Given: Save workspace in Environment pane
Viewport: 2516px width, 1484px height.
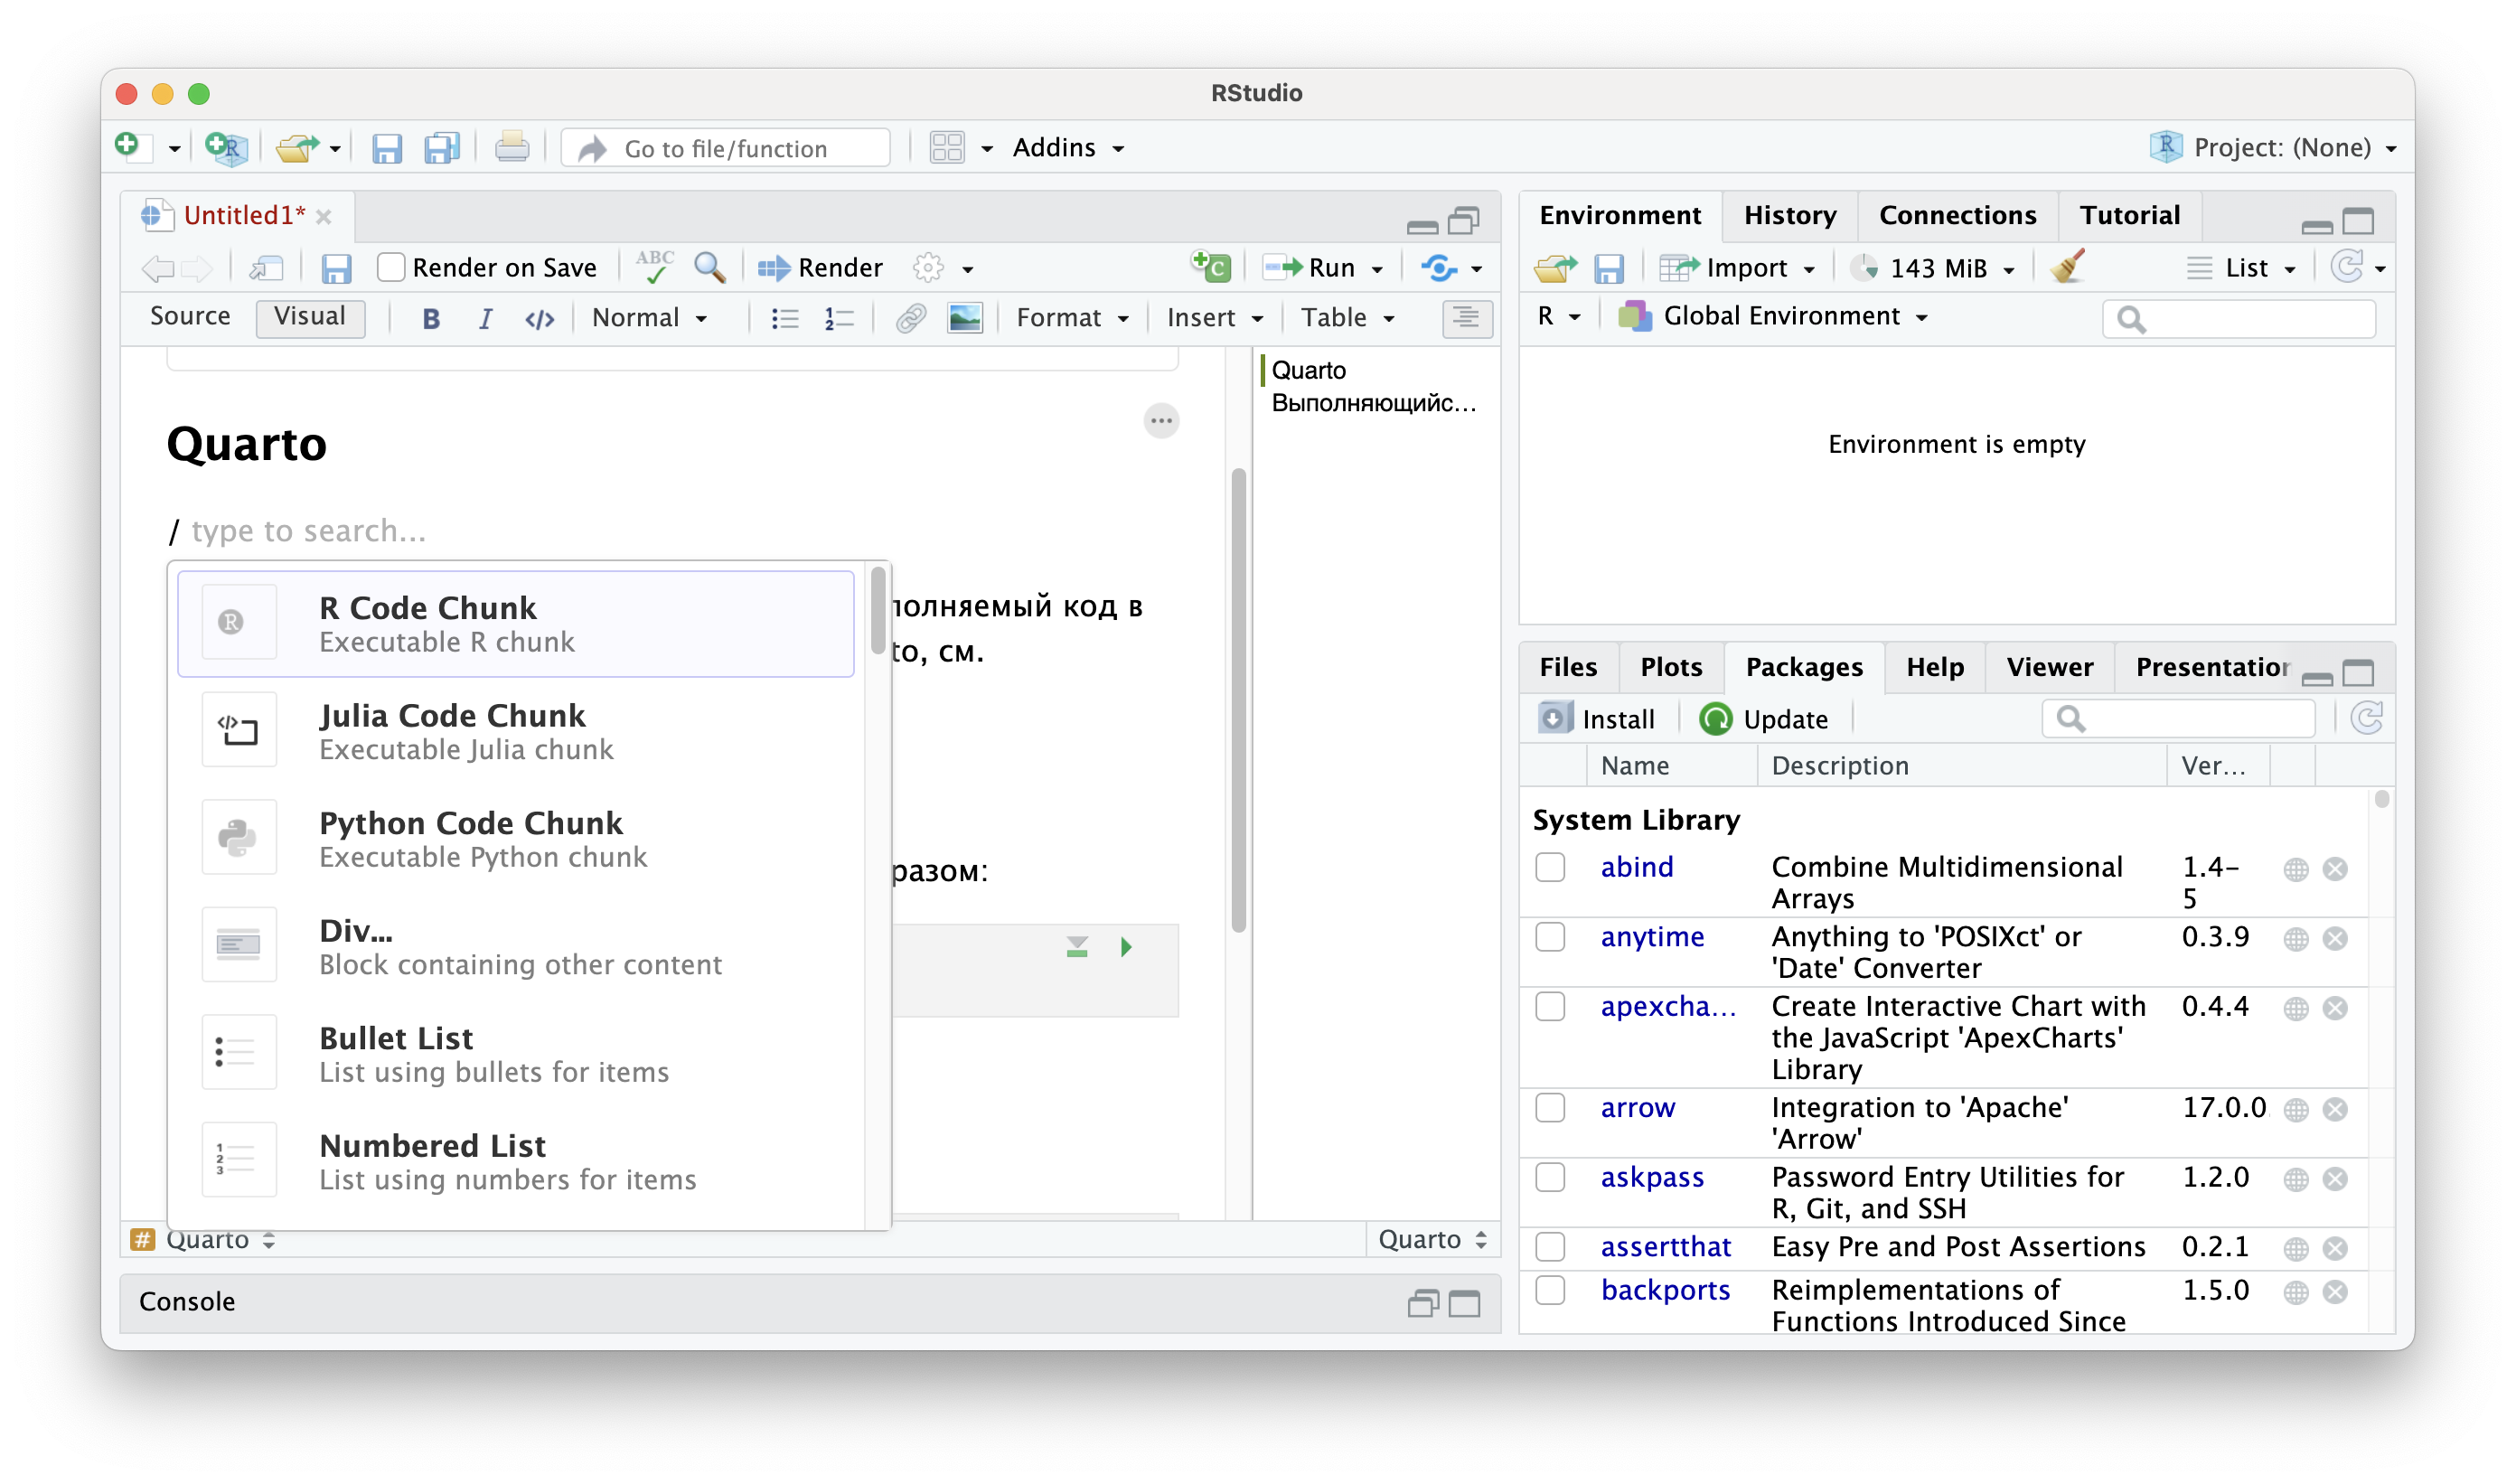Looking at the screenshot, I should pos(1609,268).
